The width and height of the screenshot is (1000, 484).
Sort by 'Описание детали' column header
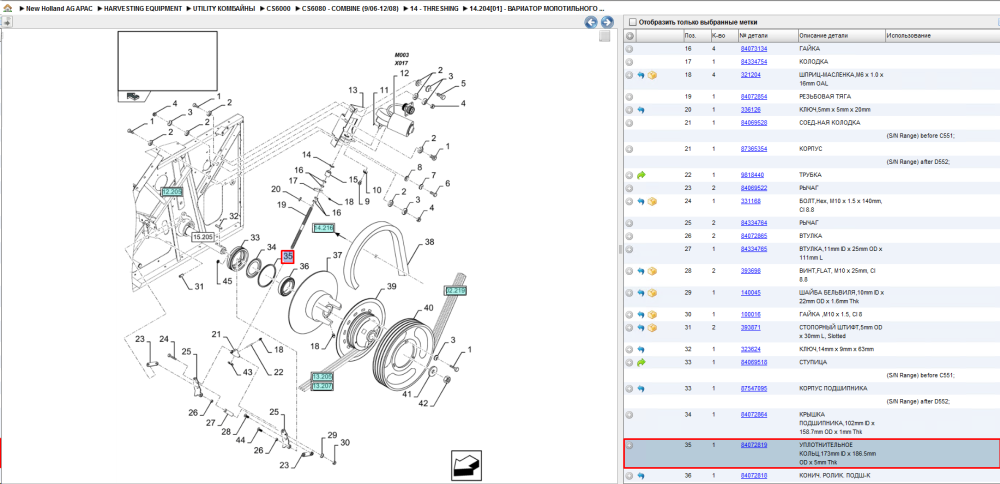coord(841,36)
